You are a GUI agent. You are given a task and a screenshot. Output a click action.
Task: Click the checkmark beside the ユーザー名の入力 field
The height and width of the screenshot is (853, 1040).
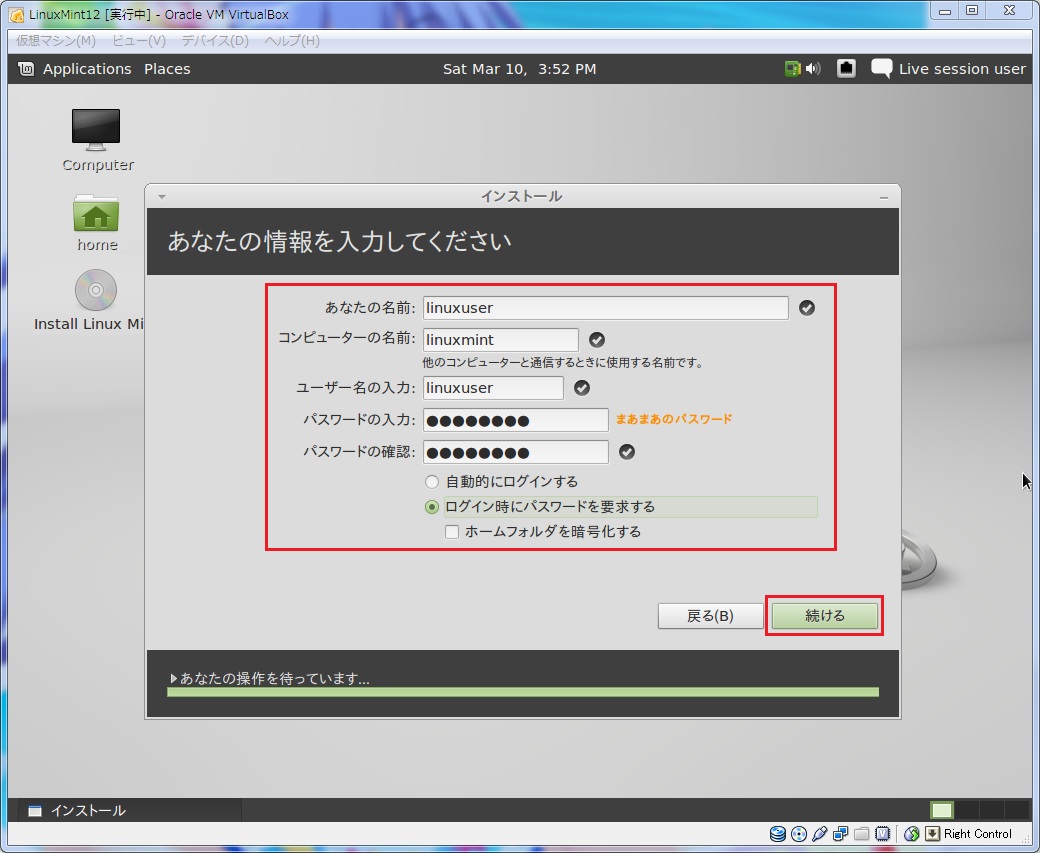[x=582, y=388]
